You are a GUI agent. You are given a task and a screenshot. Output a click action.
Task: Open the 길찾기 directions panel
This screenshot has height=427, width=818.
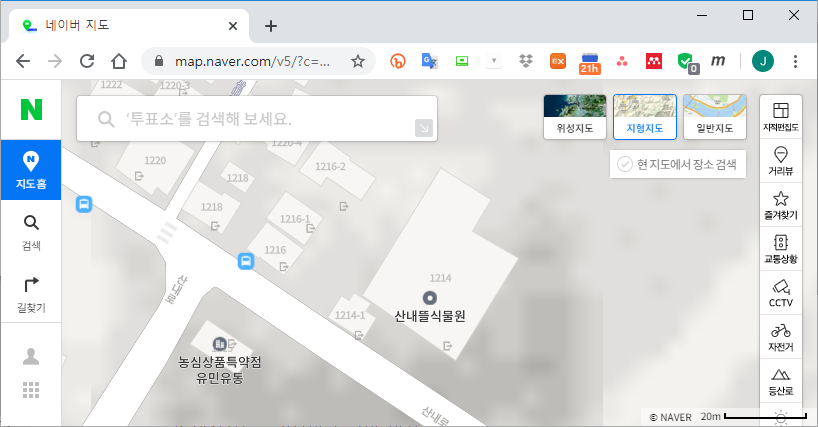[31, 295]
